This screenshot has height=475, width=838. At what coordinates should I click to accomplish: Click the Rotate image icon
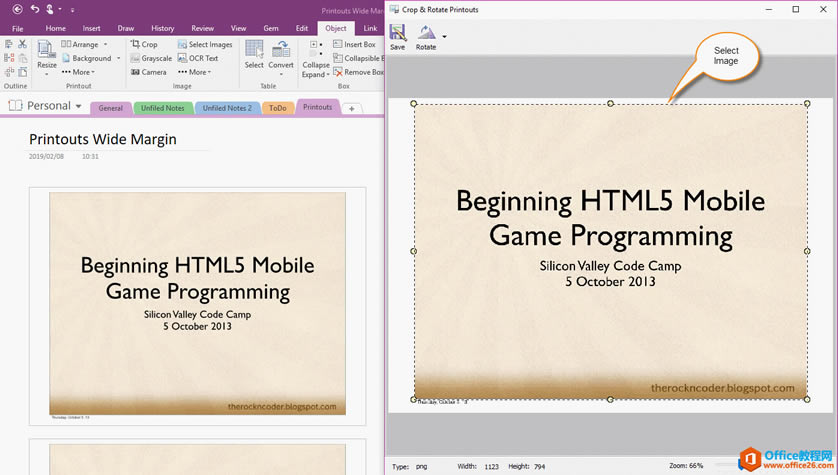(x=426, y=35)
